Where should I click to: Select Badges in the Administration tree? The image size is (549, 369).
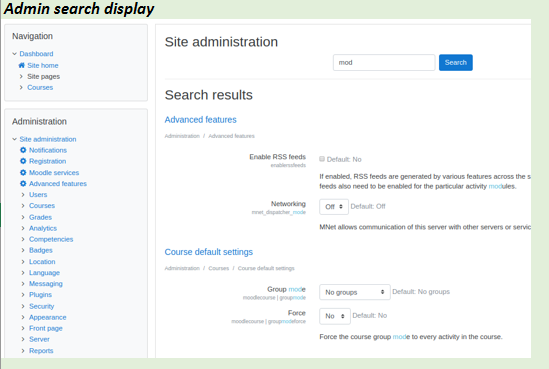pyautogui.click(x=41, y=250)
